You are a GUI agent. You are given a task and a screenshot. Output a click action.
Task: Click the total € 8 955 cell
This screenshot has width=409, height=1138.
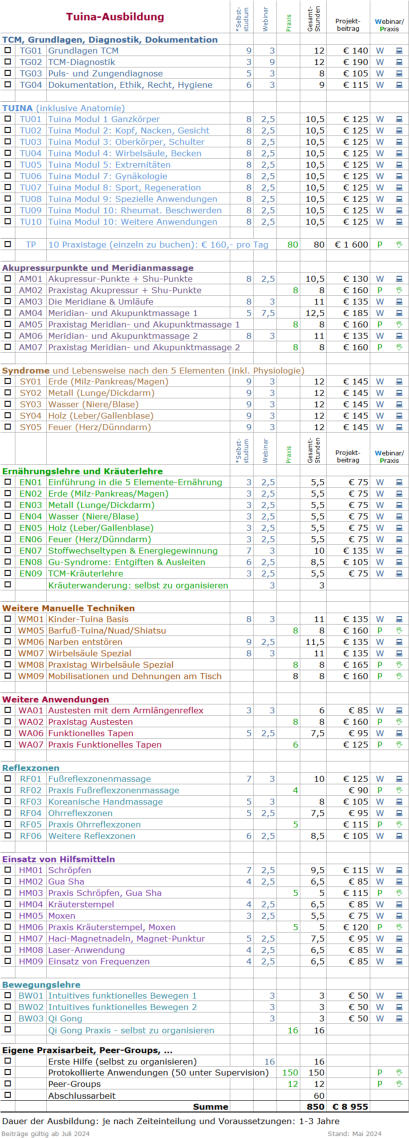(x=351, y=1107)
